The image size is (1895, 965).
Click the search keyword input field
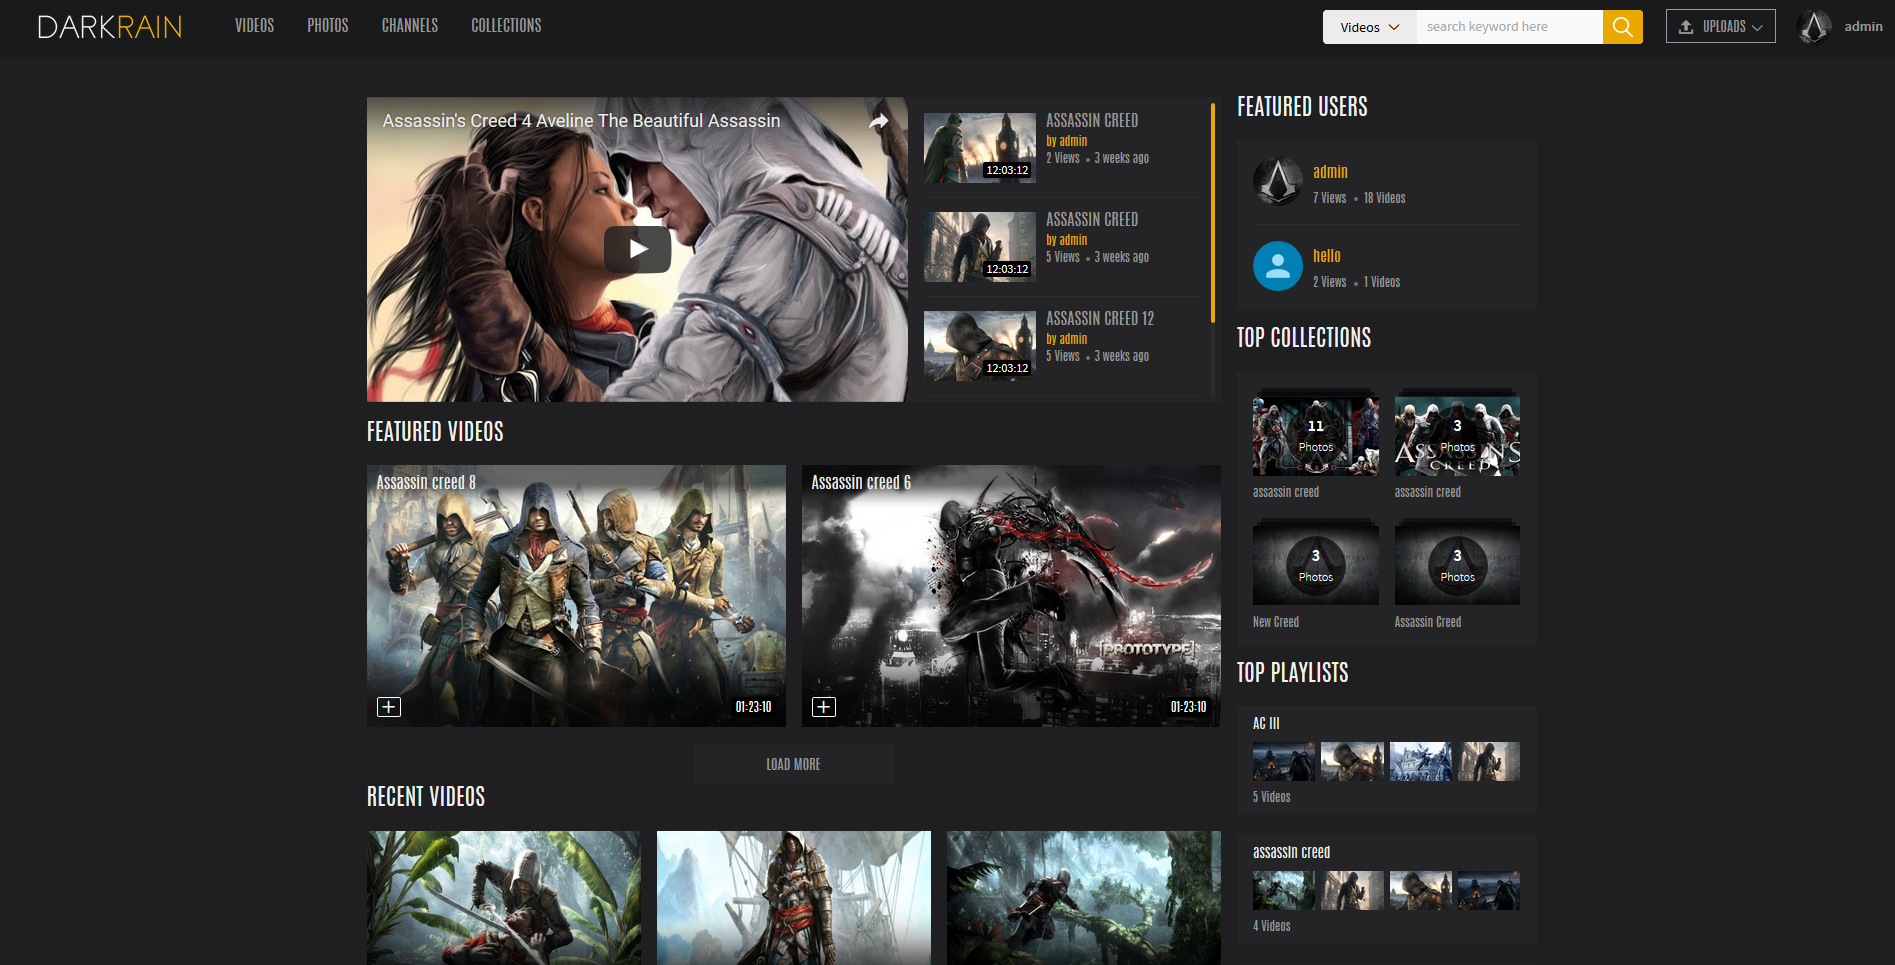coord(1509,27)
